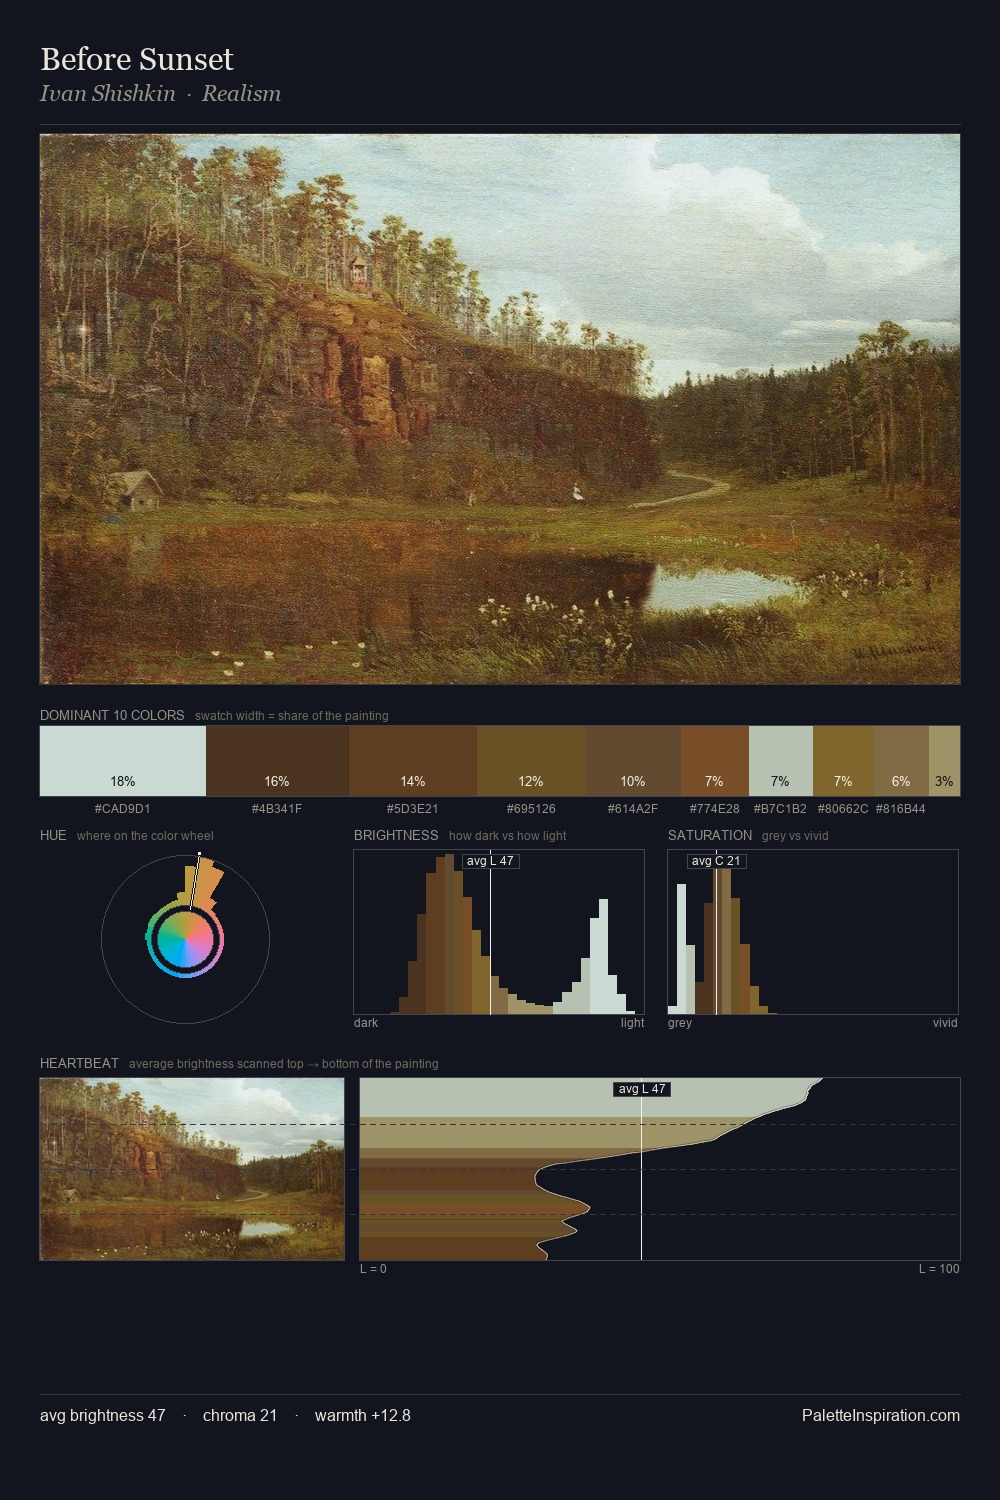This screenshot has width=1000, height=1500.
Task: Click the SATURATION section heading
Action: pyautogui.click(x=710, y=836)
